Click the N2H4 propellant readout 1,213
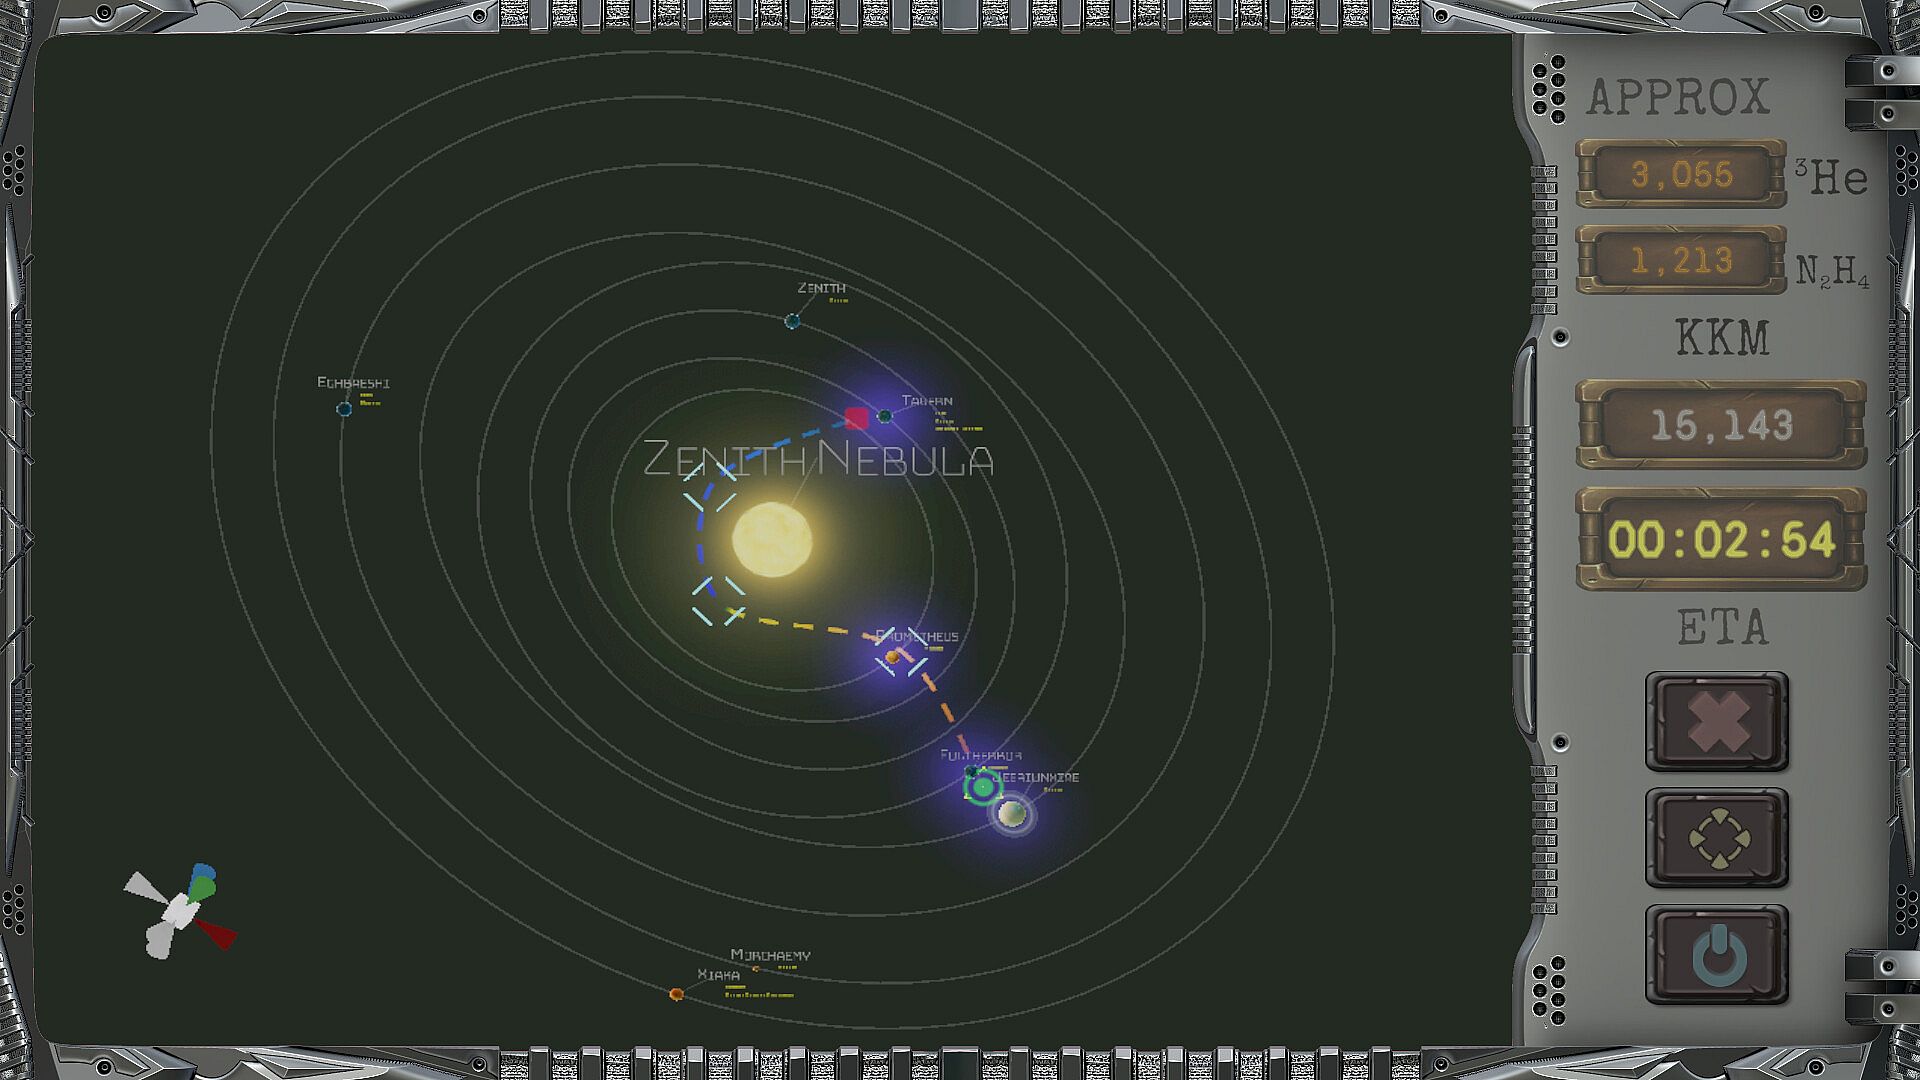This screenshot has height=1080, width=1920. tap(1681, 261)
